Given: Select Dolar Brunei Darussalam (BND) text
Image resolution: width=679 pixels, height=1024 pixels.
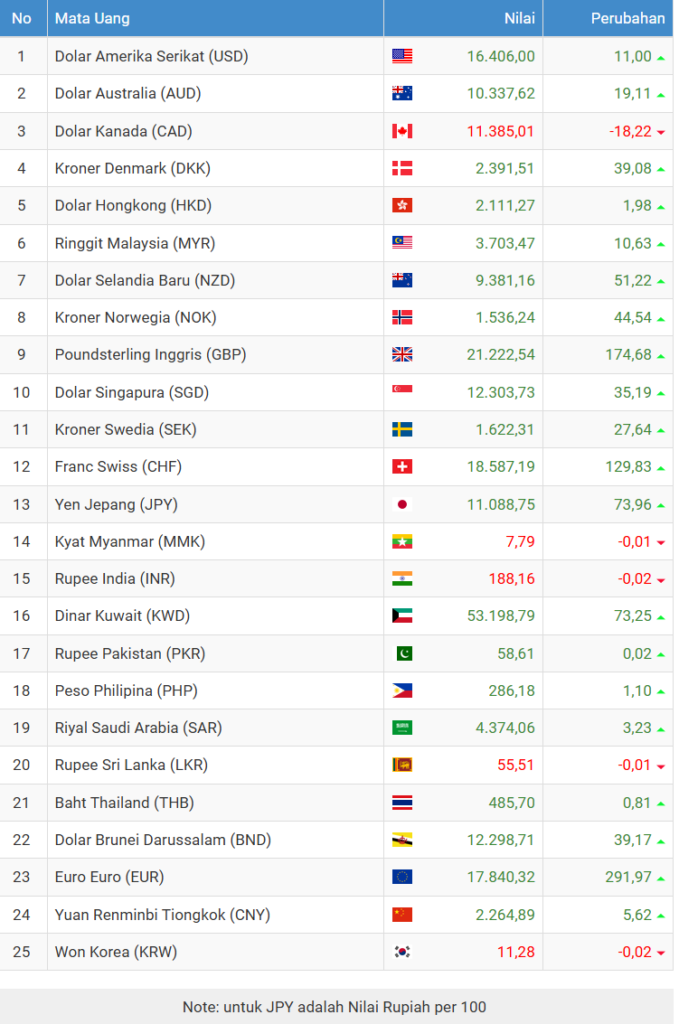Looking at the screenshot, I should (x=163, y=840).
